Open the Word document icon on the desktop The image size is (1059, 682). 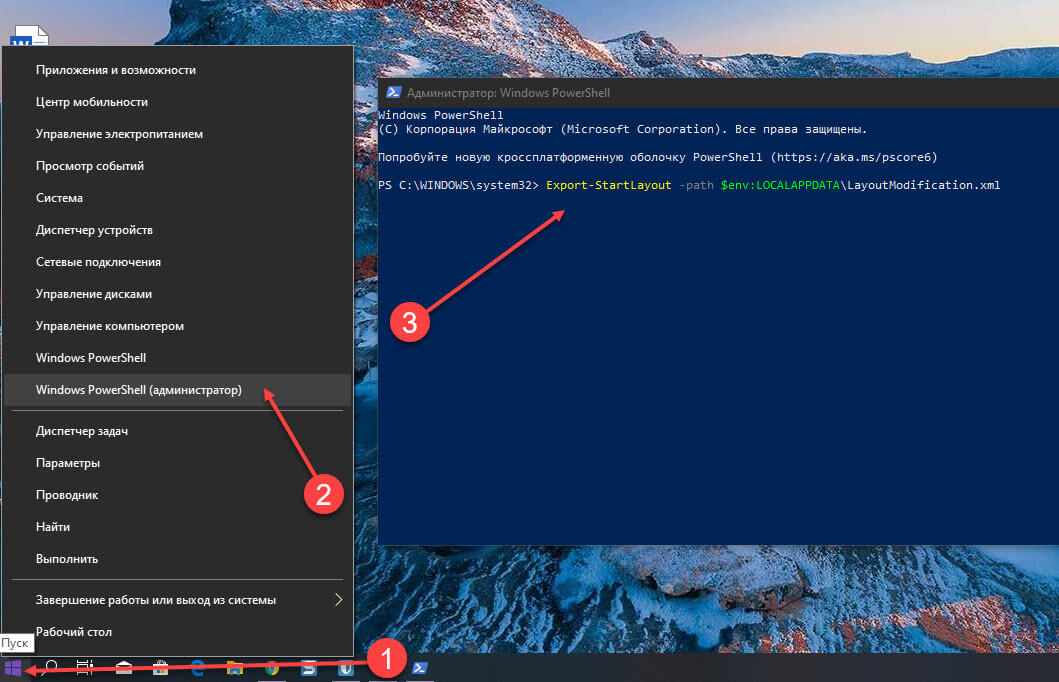pos(29,35)
